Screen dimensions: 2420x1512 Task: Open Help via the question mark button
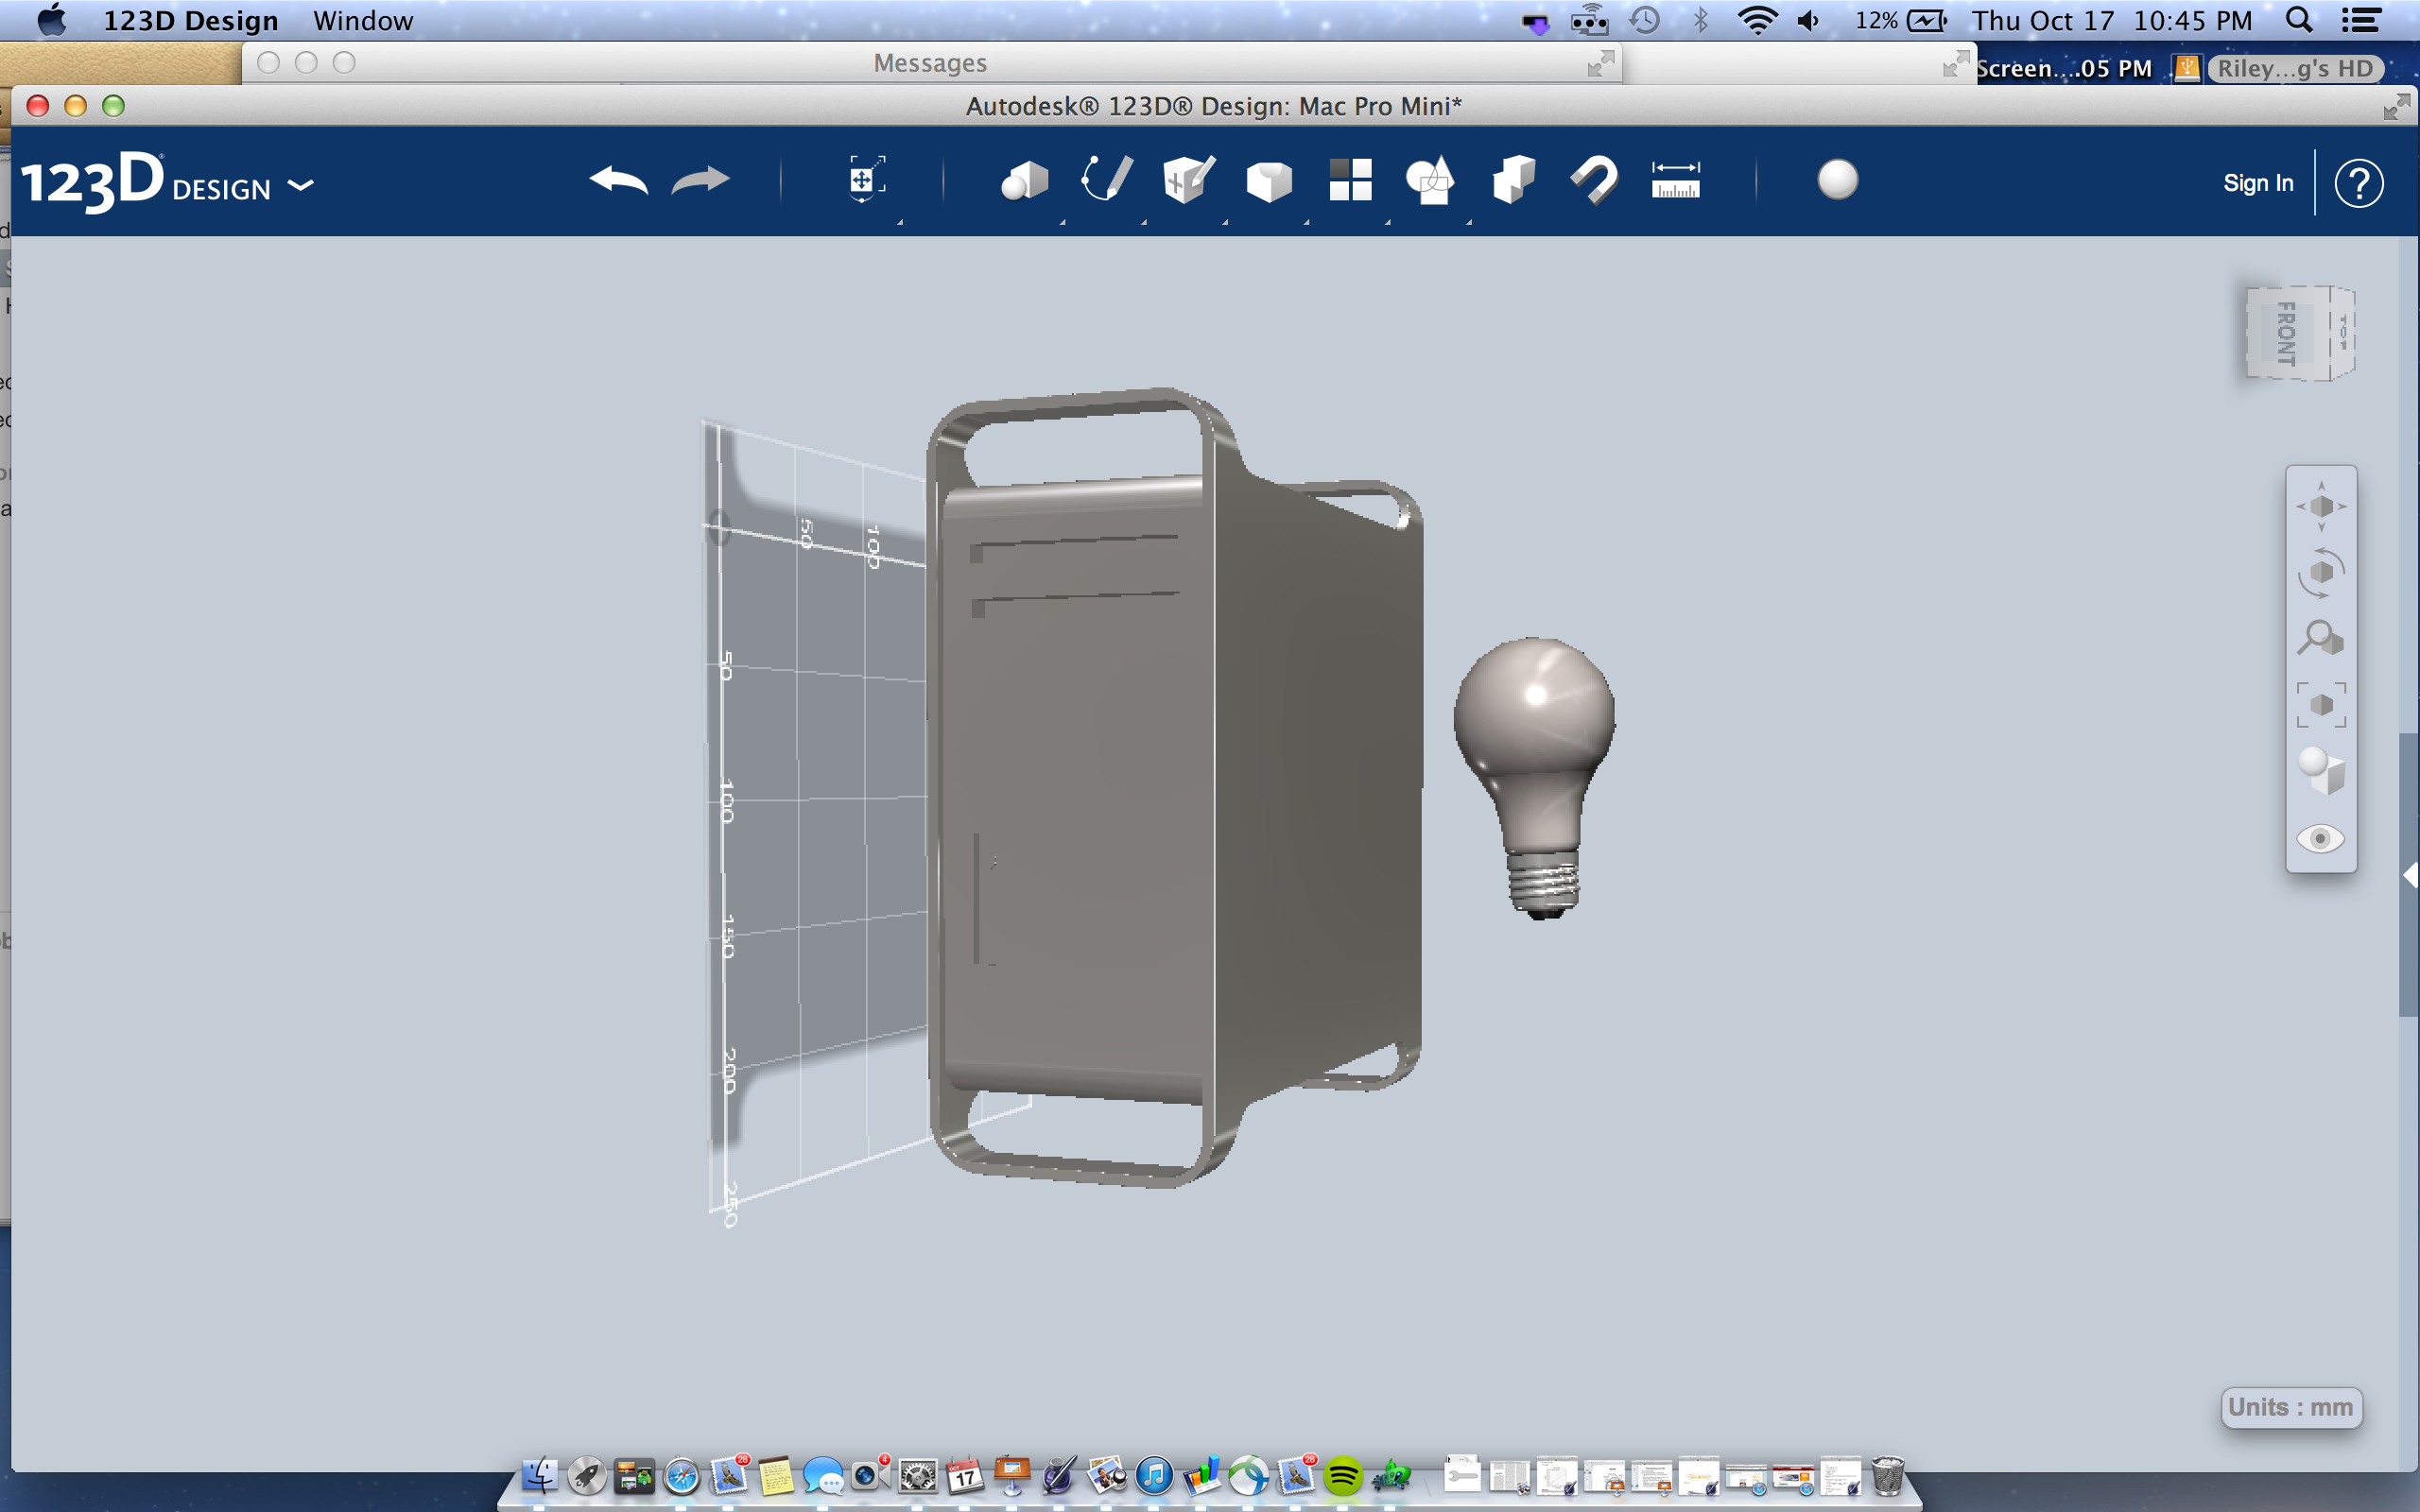coord(2359,182)
